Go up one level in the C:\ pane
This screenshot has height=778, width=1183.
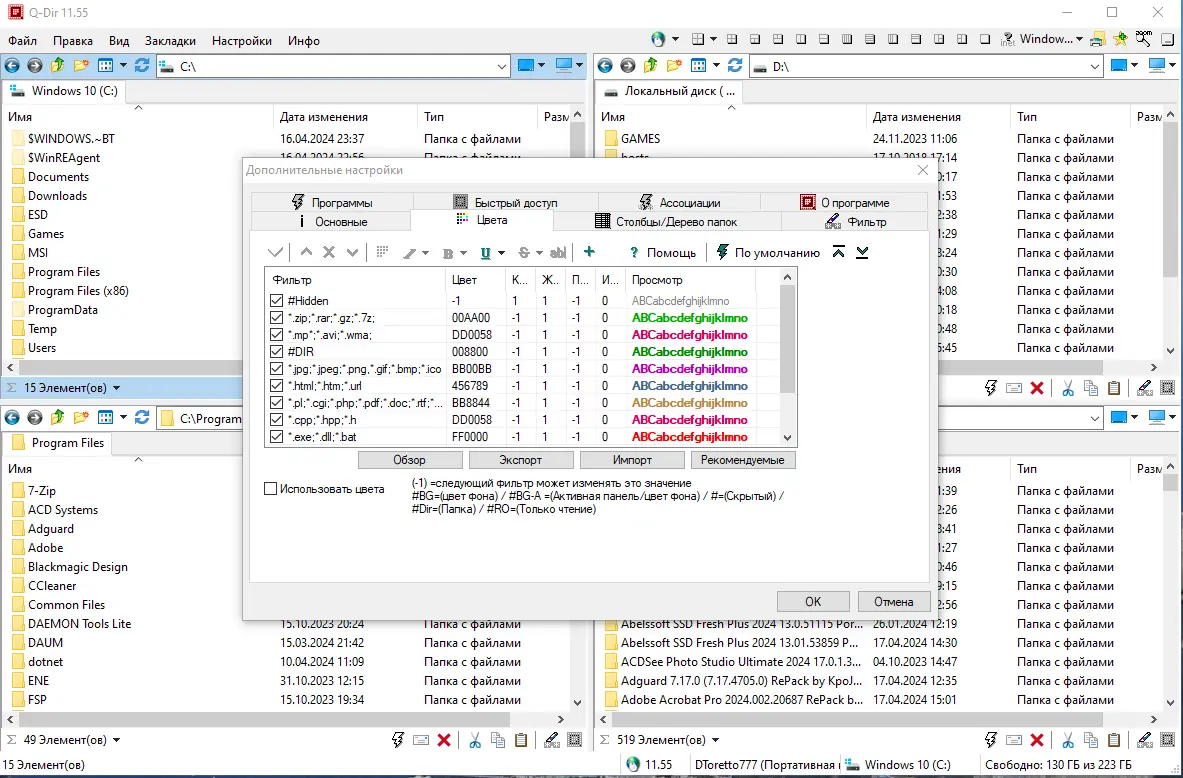click(x=57, y=66)
